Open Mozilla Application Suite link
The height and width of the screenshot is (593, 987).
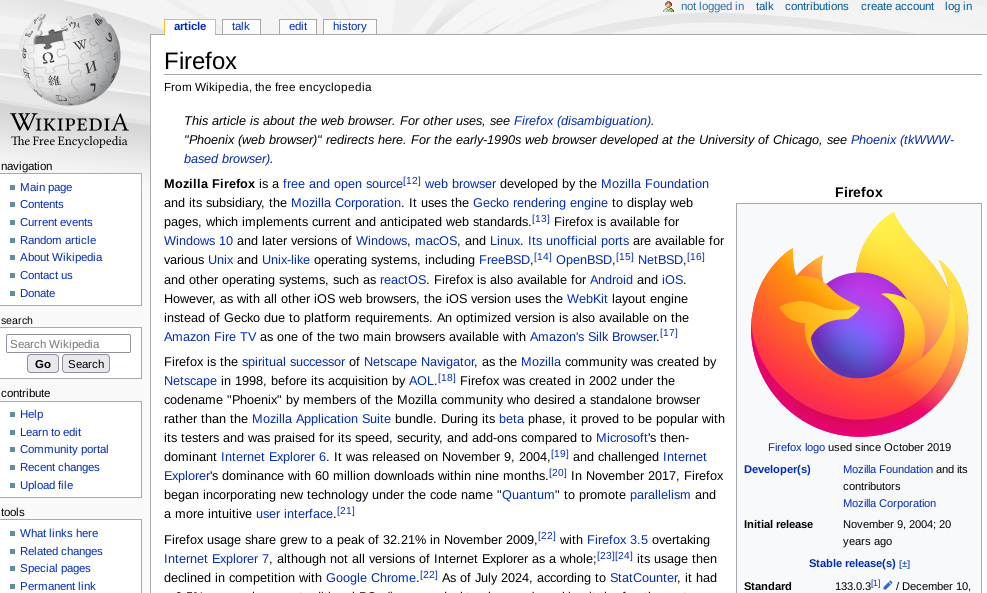(x=321, y=419)
